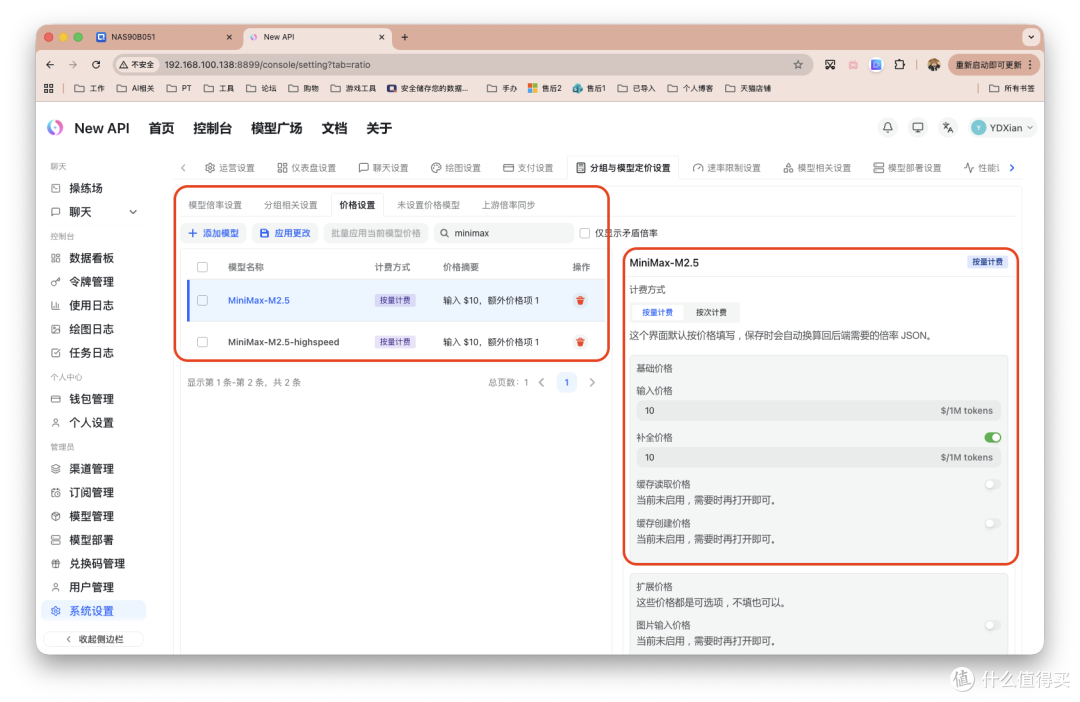Screen dimensions: 1080x702
Task: Click the minimax search field
Action: pos(504,234)
